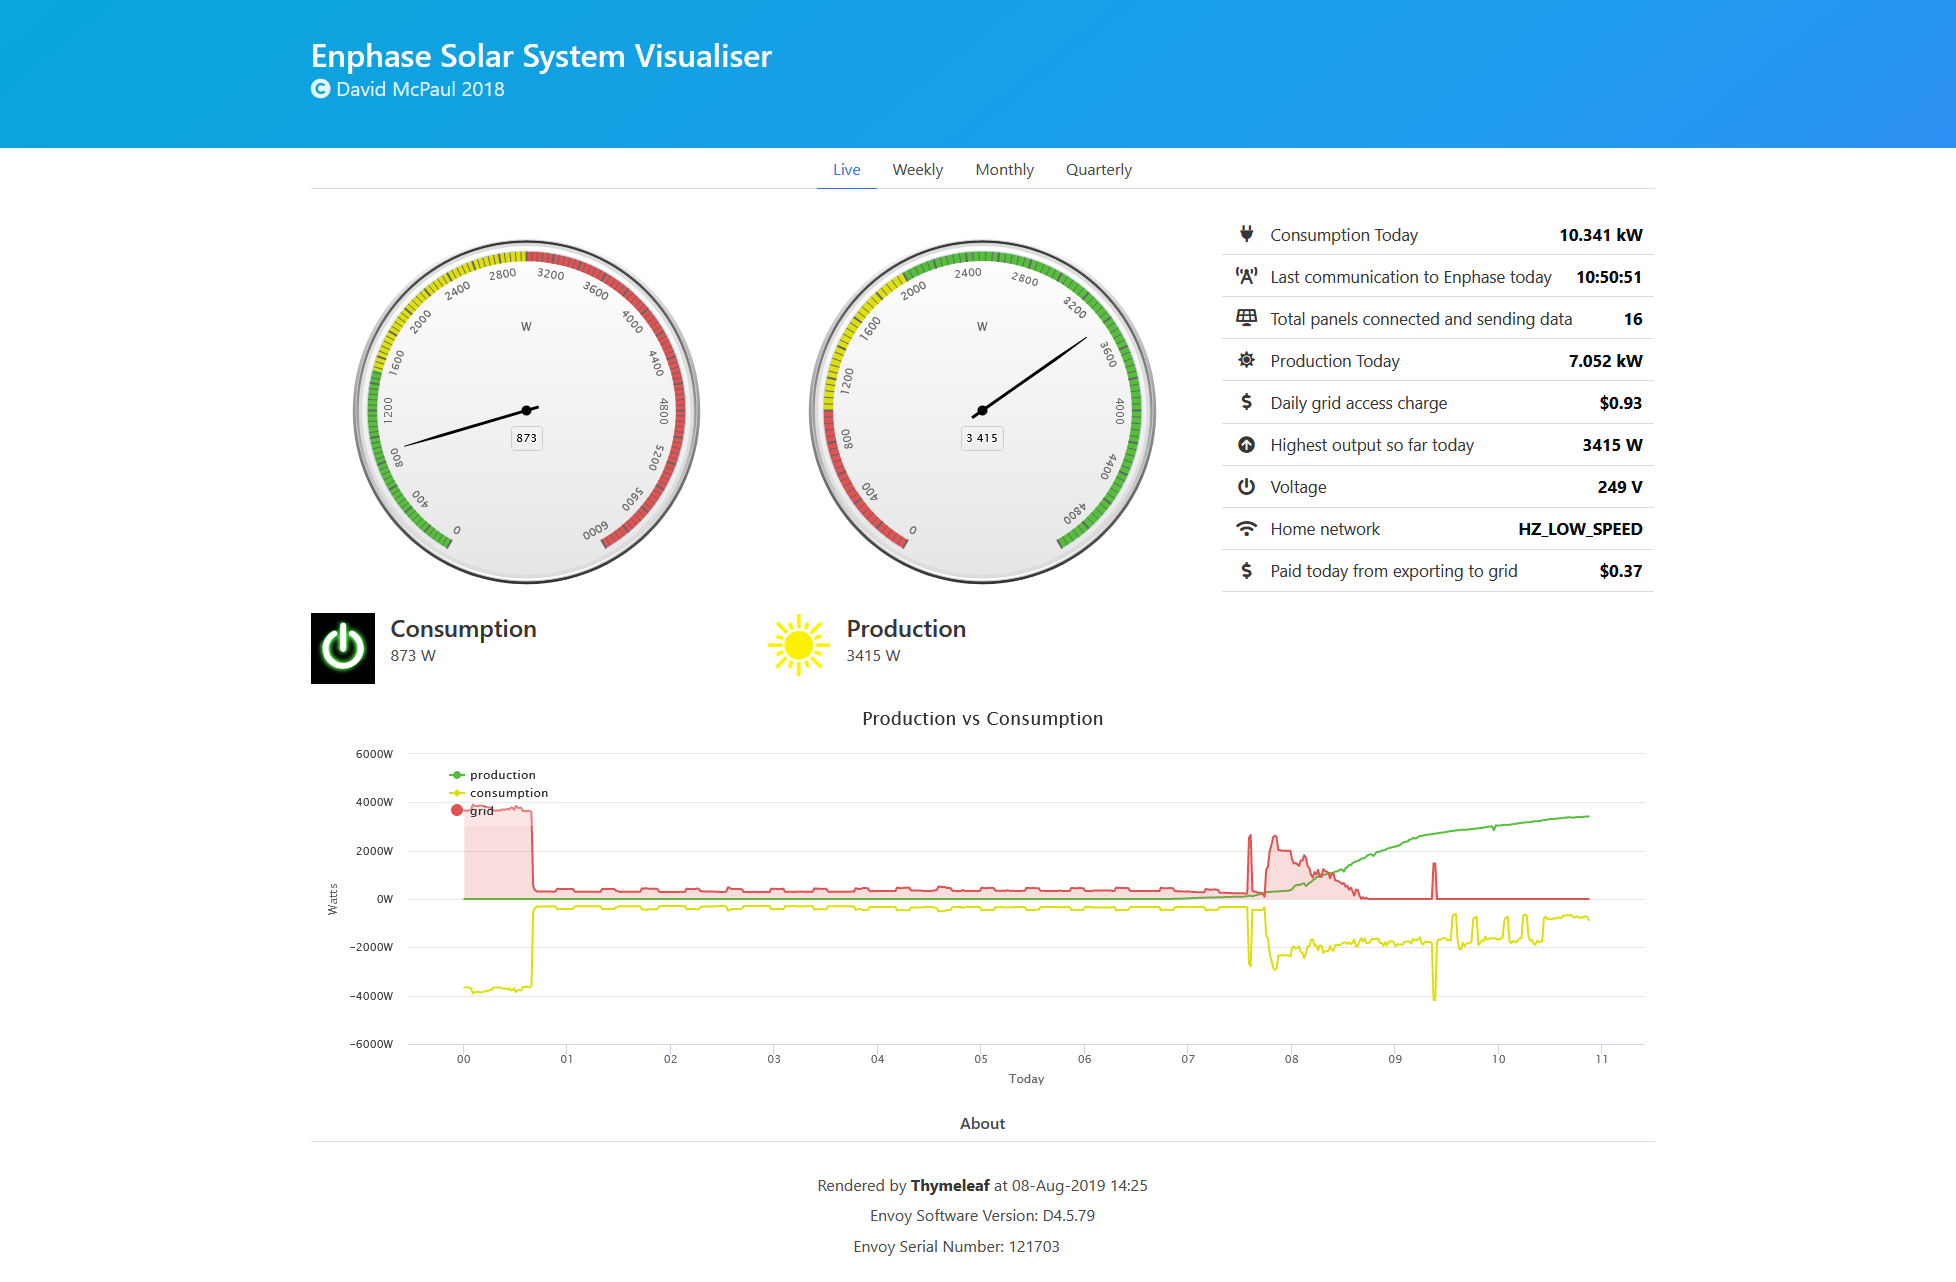Viewport: 1956px width, 1282px height.
Task: Click the antenna icon for last communication
Action: click(x=1246, y=276)
